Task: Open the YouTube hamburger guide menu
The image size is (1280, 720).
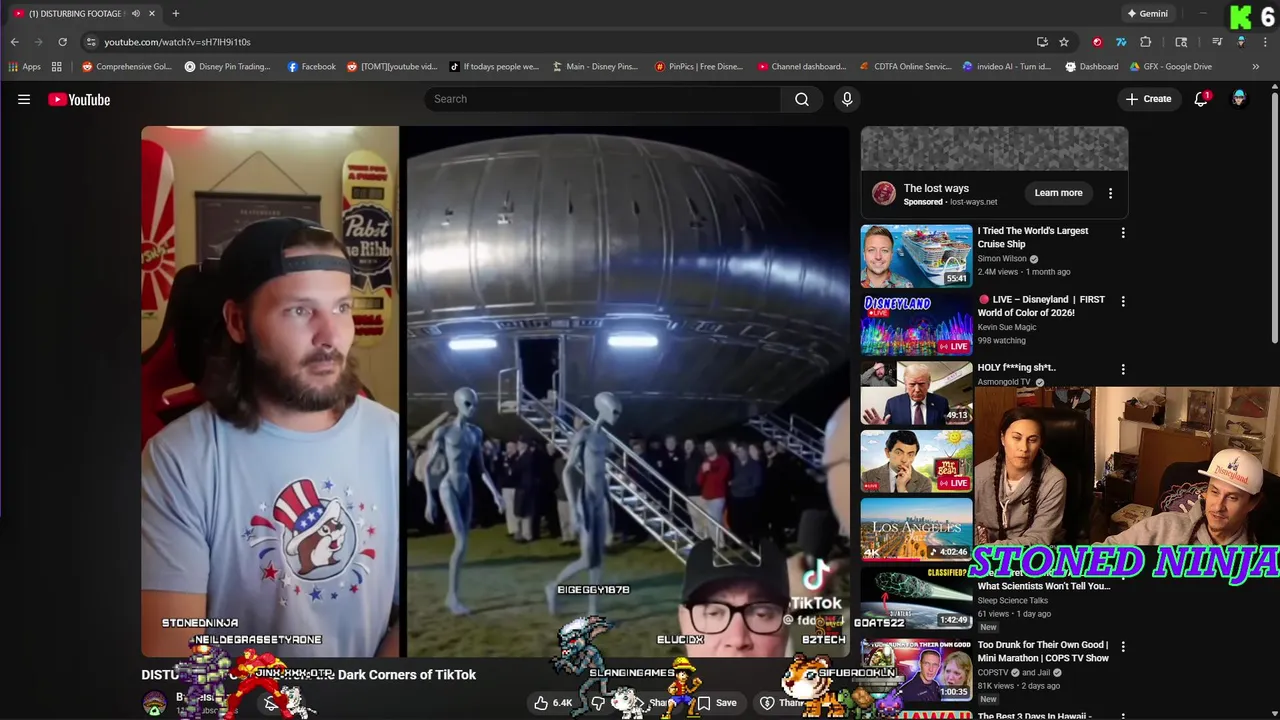Action: pos(24,99)
